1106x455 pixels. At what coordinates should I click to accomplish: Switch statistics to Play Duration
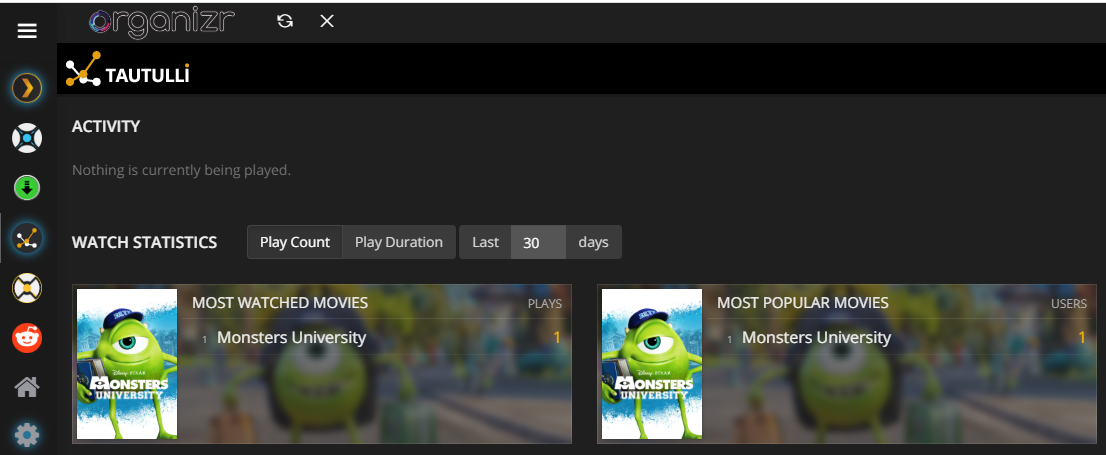(x=399, y=242)
